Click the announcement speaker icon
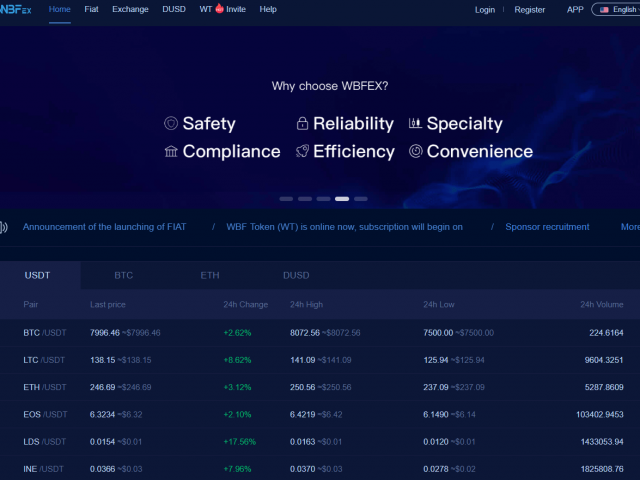The height and width of the screenshot is (480, 640). (4, 227)
